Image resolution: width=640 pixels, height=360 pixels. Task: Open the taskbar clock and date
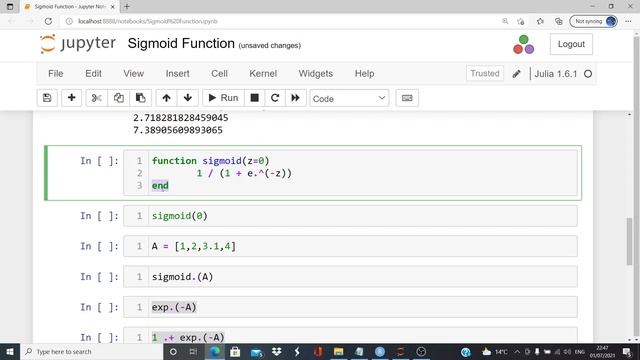602,351
